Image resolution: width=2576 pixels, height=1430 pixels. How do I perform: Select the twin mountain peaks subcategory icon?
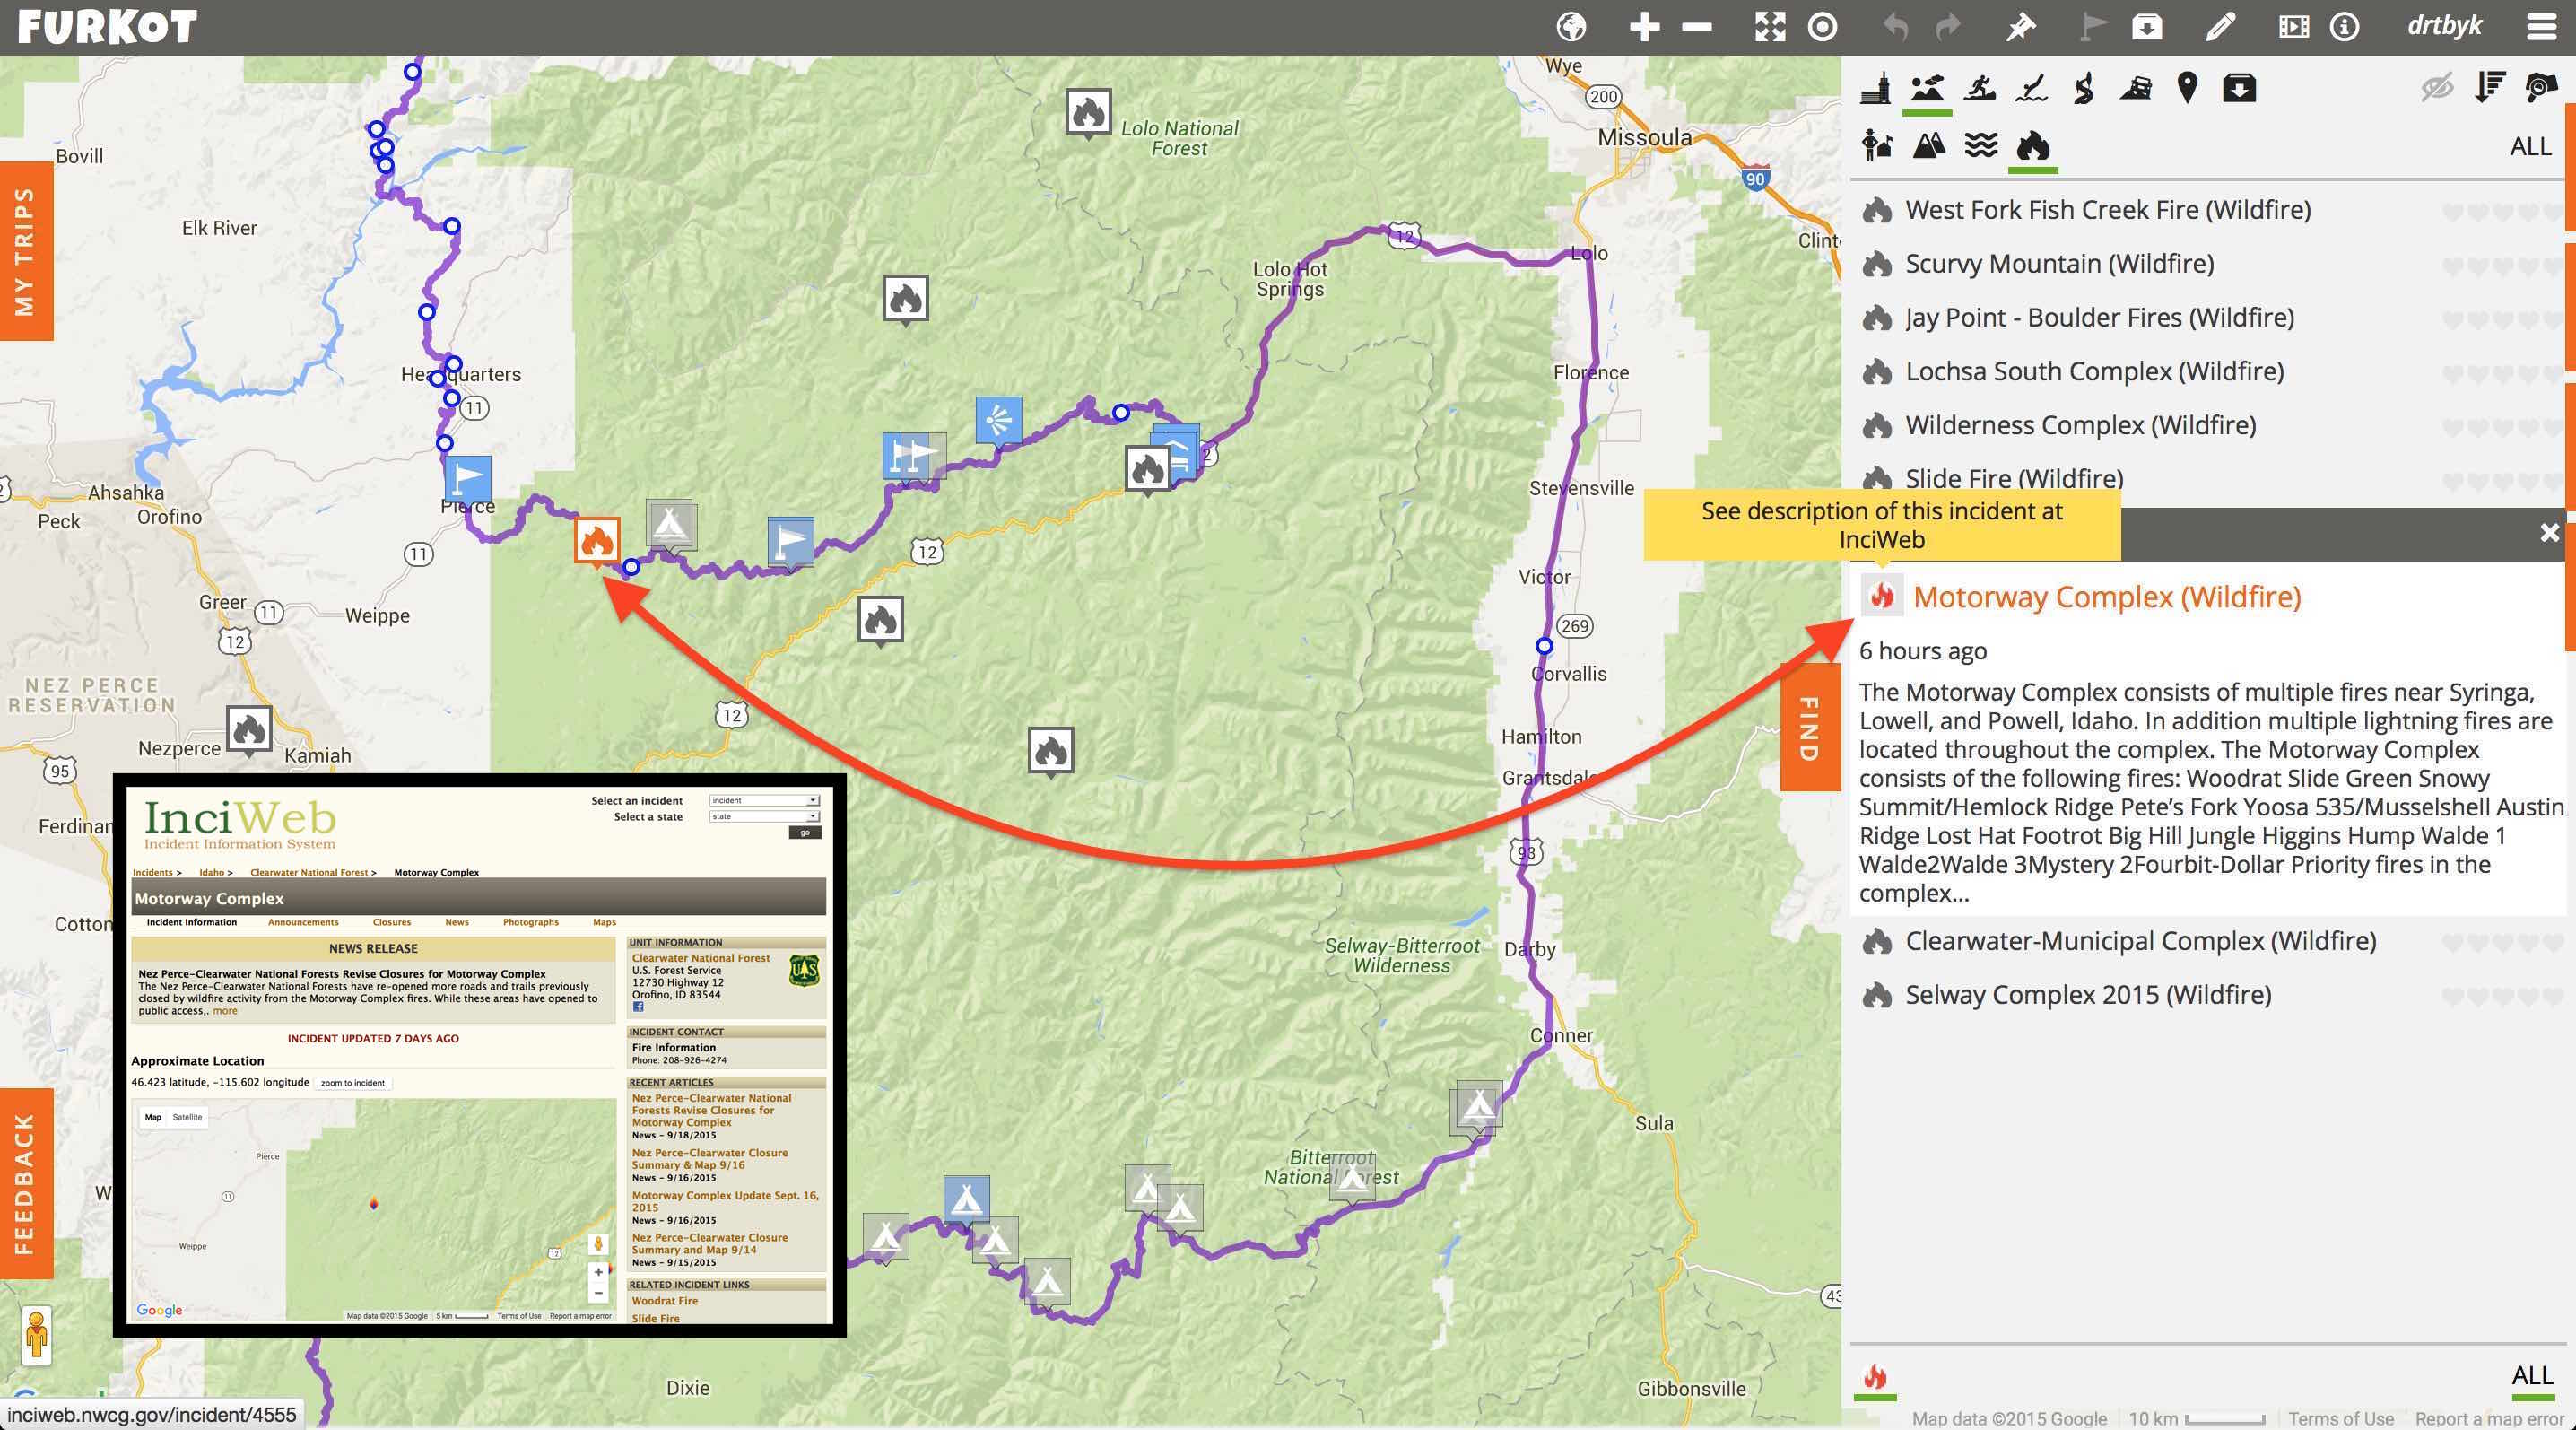(1929, 146)
